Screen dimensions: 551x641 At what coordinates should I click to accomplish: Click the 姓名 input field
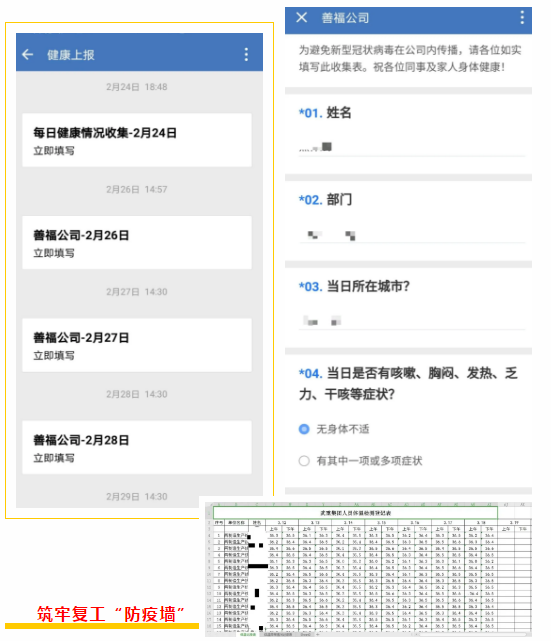coord(412,147)
